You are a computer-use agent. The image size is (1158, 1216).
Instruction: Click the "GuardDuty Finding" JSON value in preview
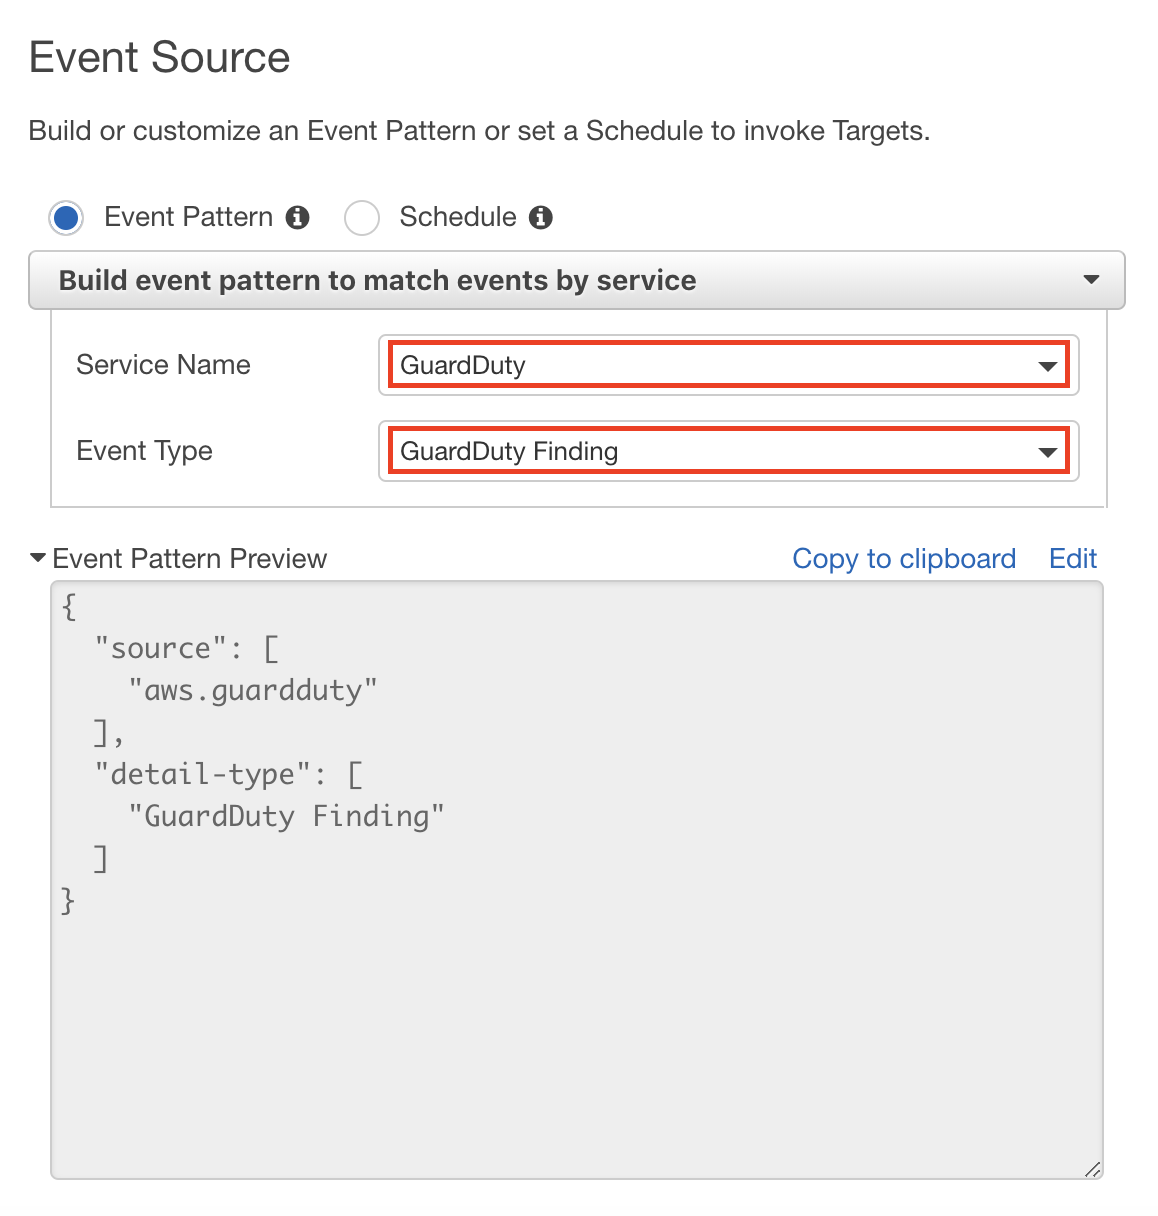coord(286,816)
